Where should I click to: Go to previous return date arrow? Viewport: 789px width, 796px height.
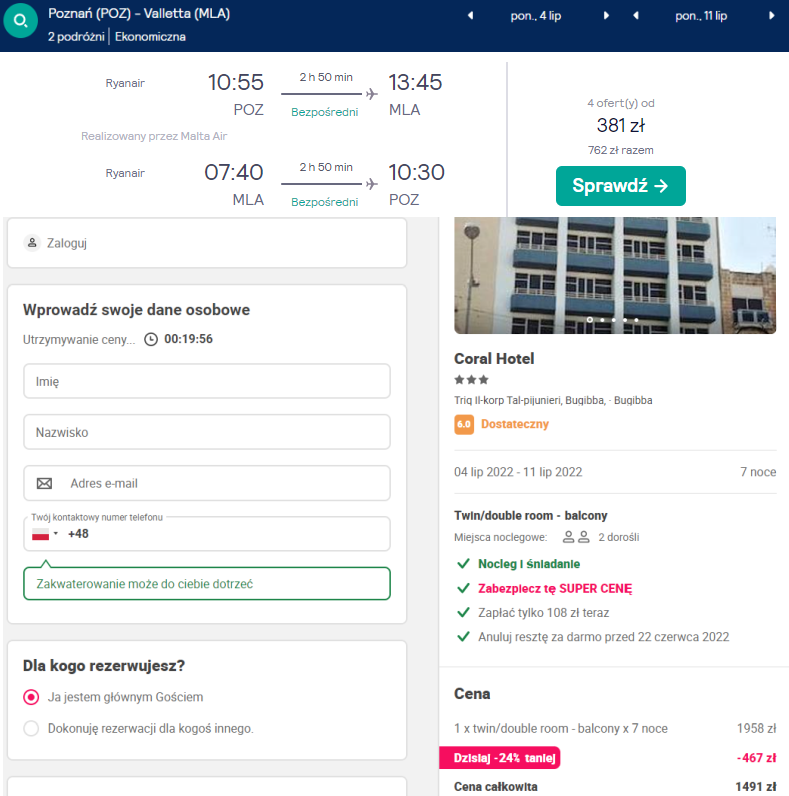636,16
